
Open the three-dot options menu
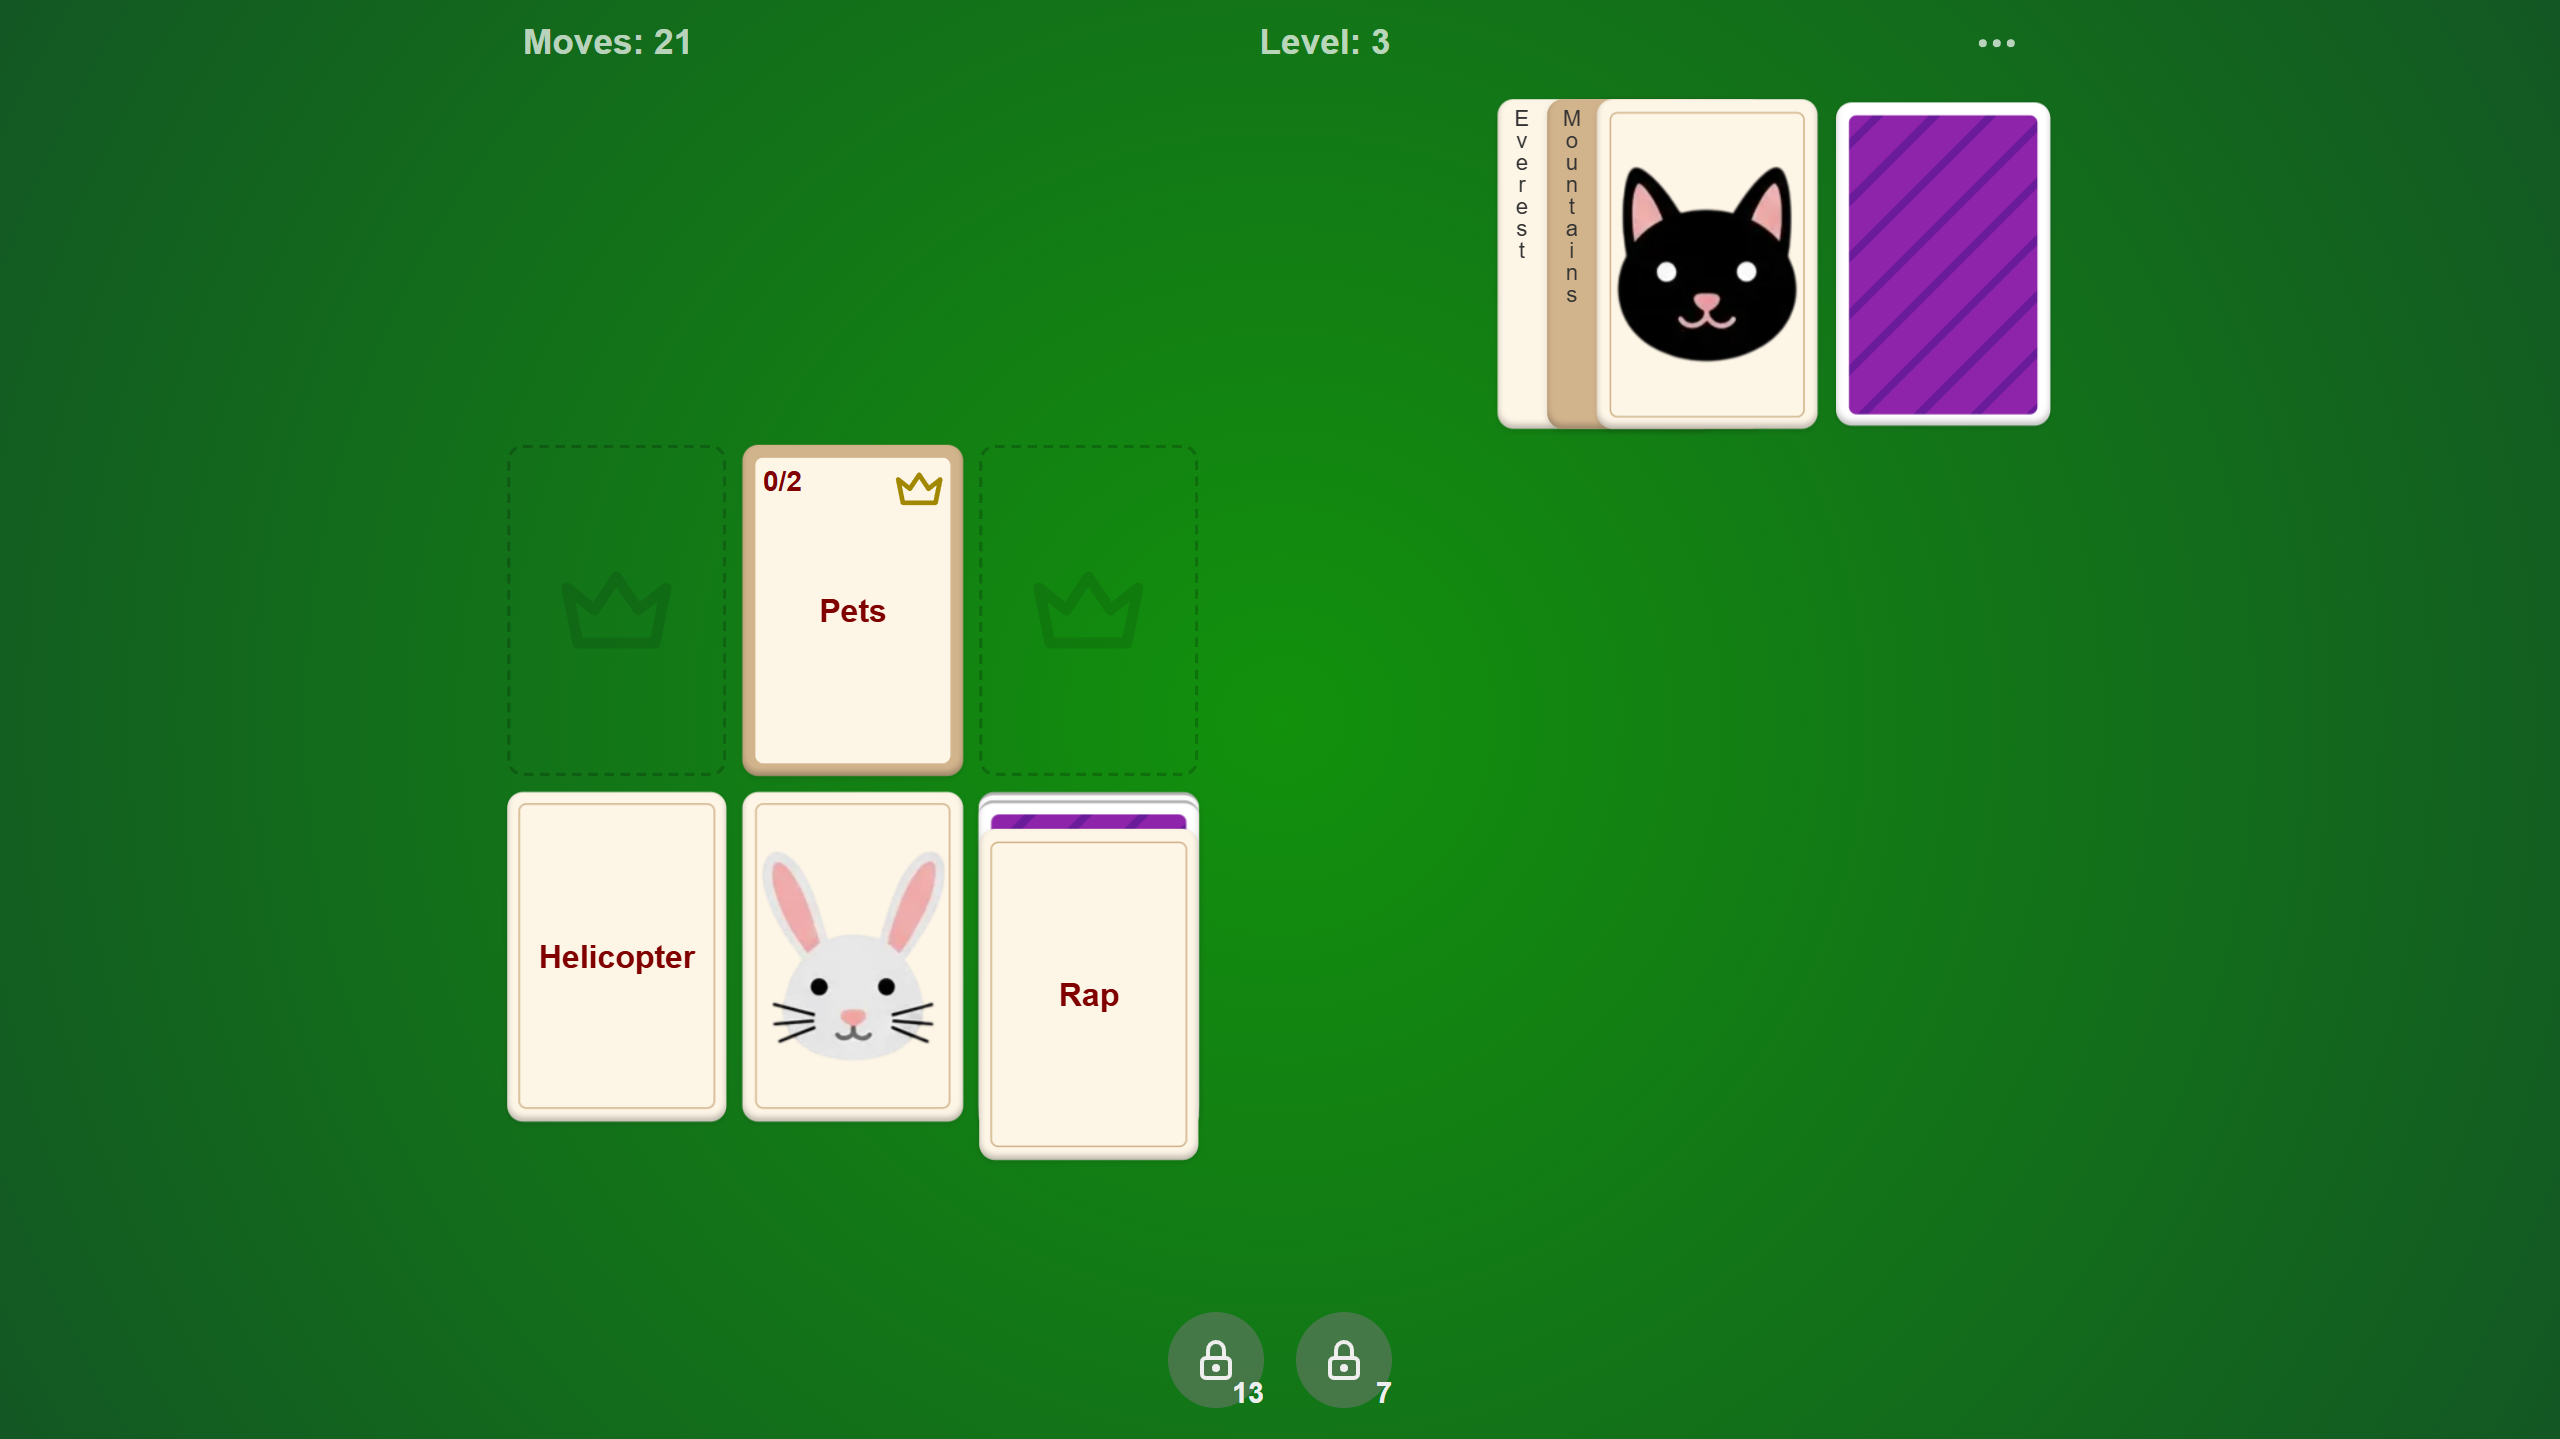[1996, 42]
